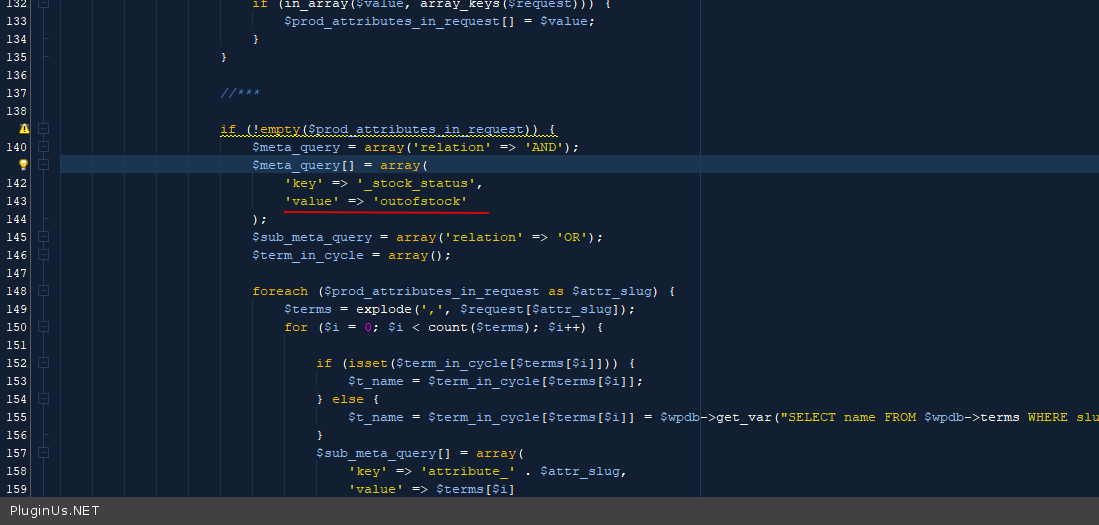The width and height of the screenshot is (1099, 525).
Task: Click the get_var method call
Action: pyautogui.click(x=743, y=419)
